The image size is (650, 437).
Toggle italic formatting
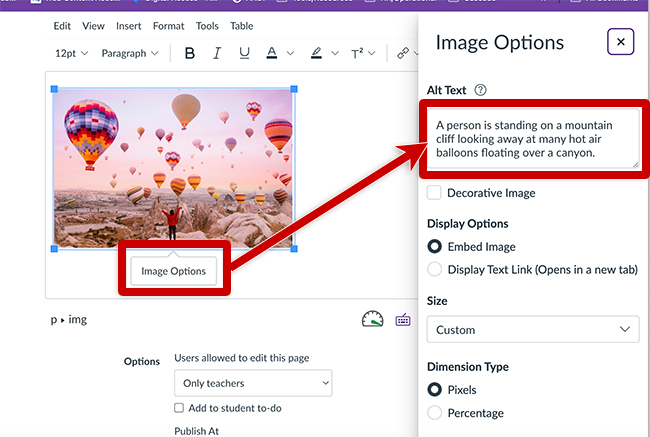[x=216, y=53]
